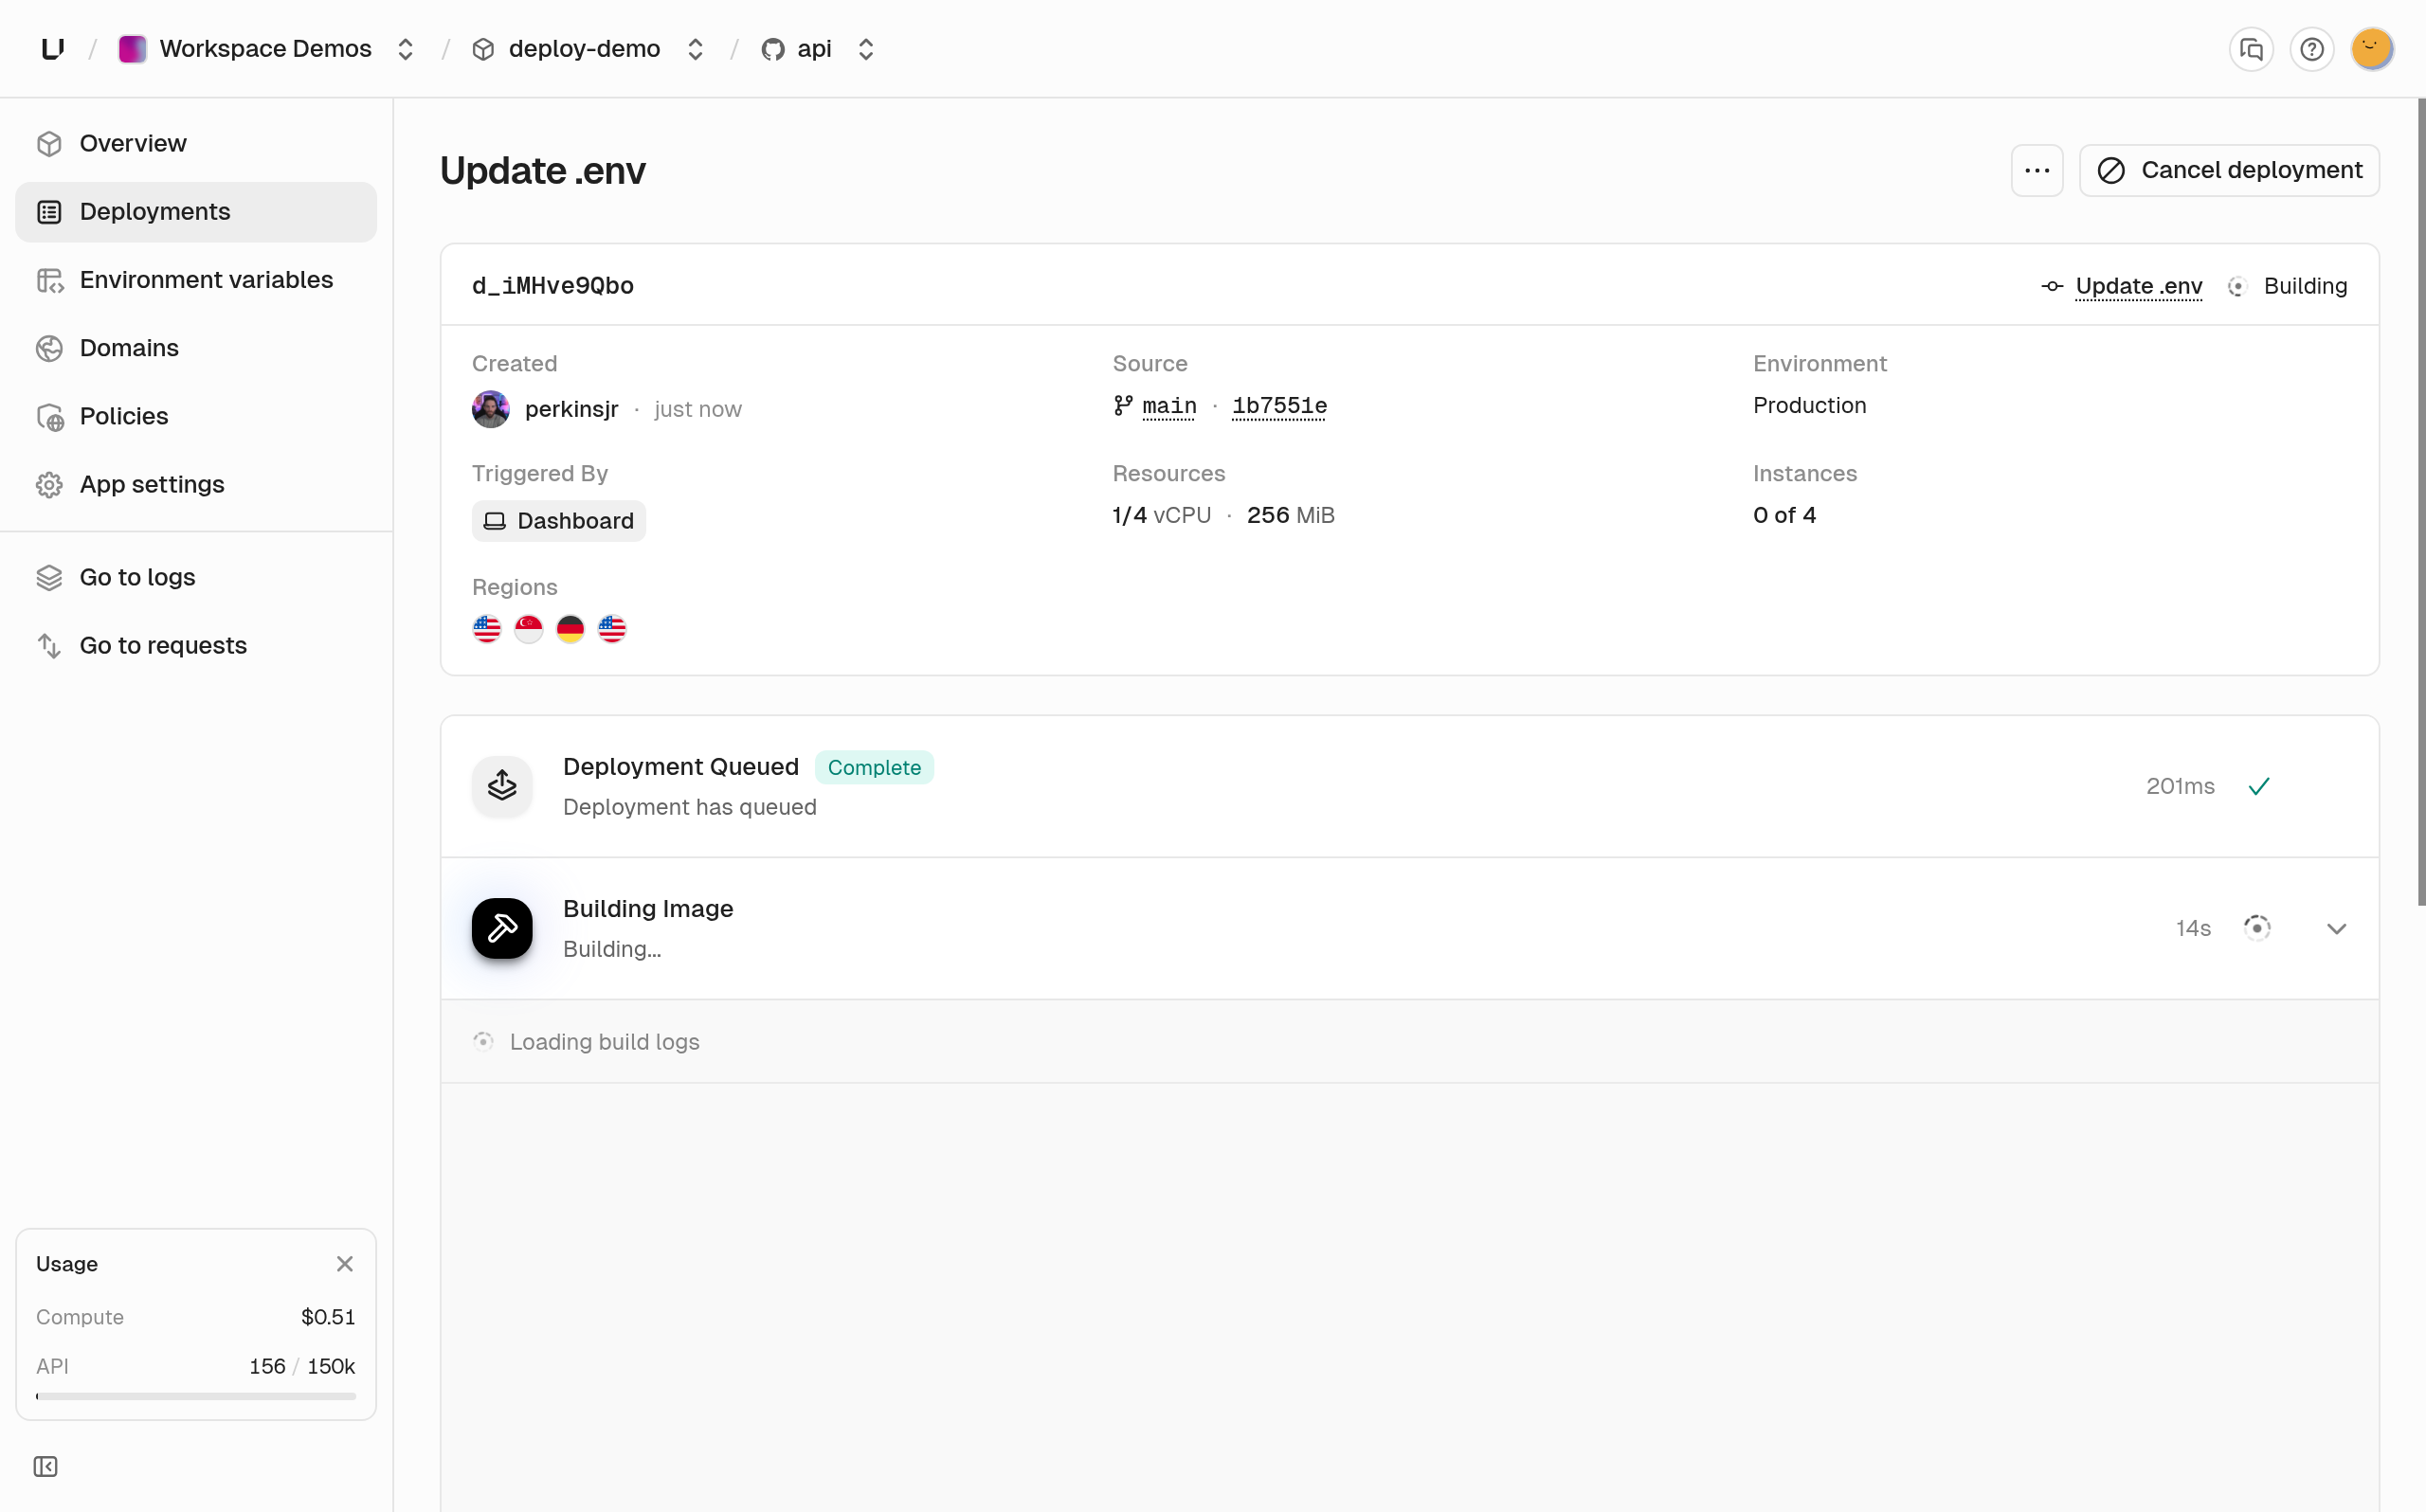Image resolution: width=2426 pixels, height=1512 pixels.
Task: Click the Unkey logo in header
Action: [x=53, y=49]
